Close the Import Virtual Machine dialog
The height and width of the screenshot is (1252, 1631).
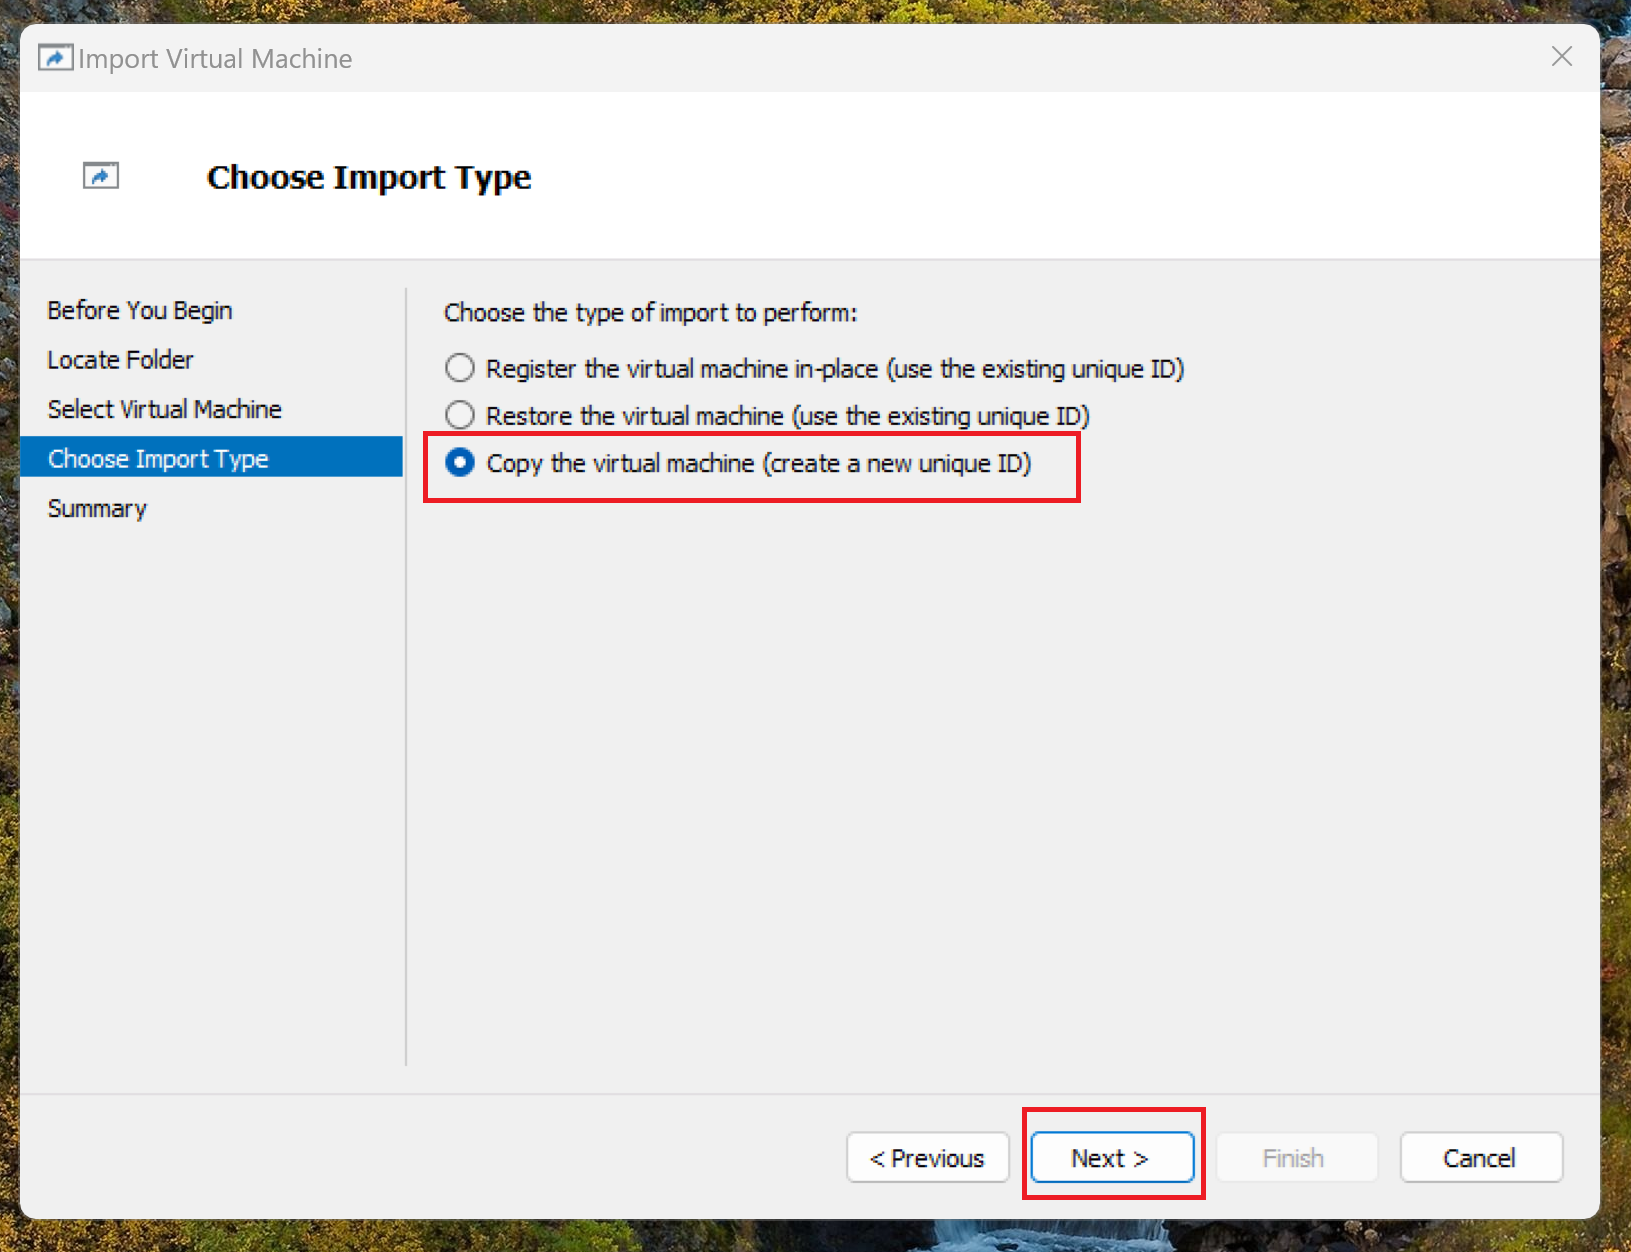tap(1562, 57)
